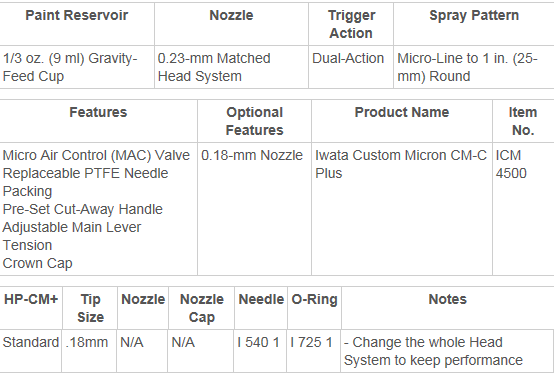Image resolution: width=554 pixels, height=374 pixels.
Task: Click the Tip Size column header
Action: (x=90, y=308)
